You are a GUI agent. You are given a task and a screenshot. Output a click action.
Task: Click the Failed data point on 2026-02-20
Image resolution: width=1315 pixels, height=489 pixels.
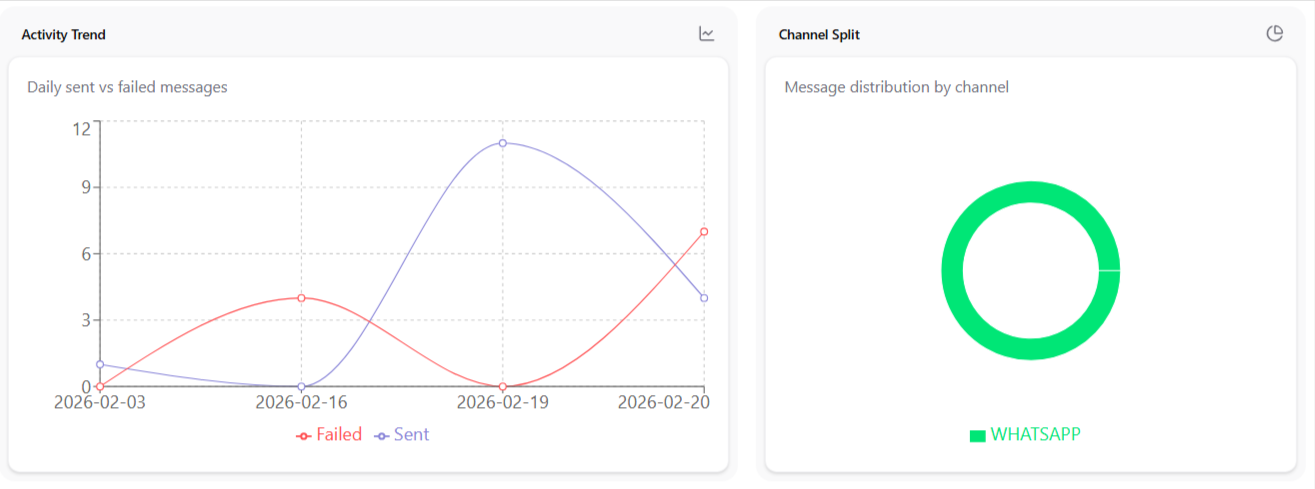704,232
